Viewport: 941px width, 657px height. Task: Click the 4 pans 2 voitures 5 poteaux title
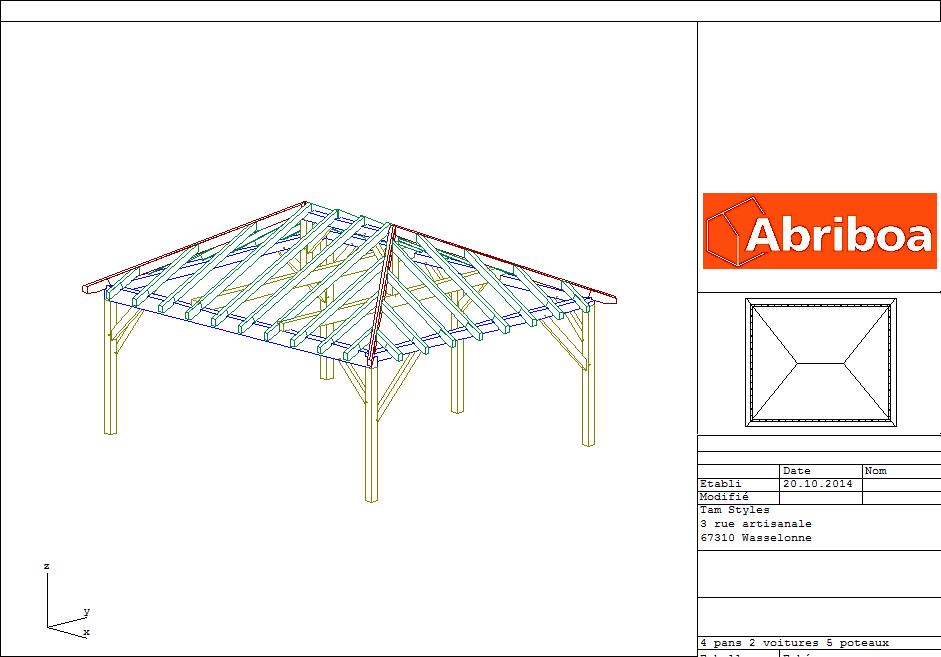point(793,642)
